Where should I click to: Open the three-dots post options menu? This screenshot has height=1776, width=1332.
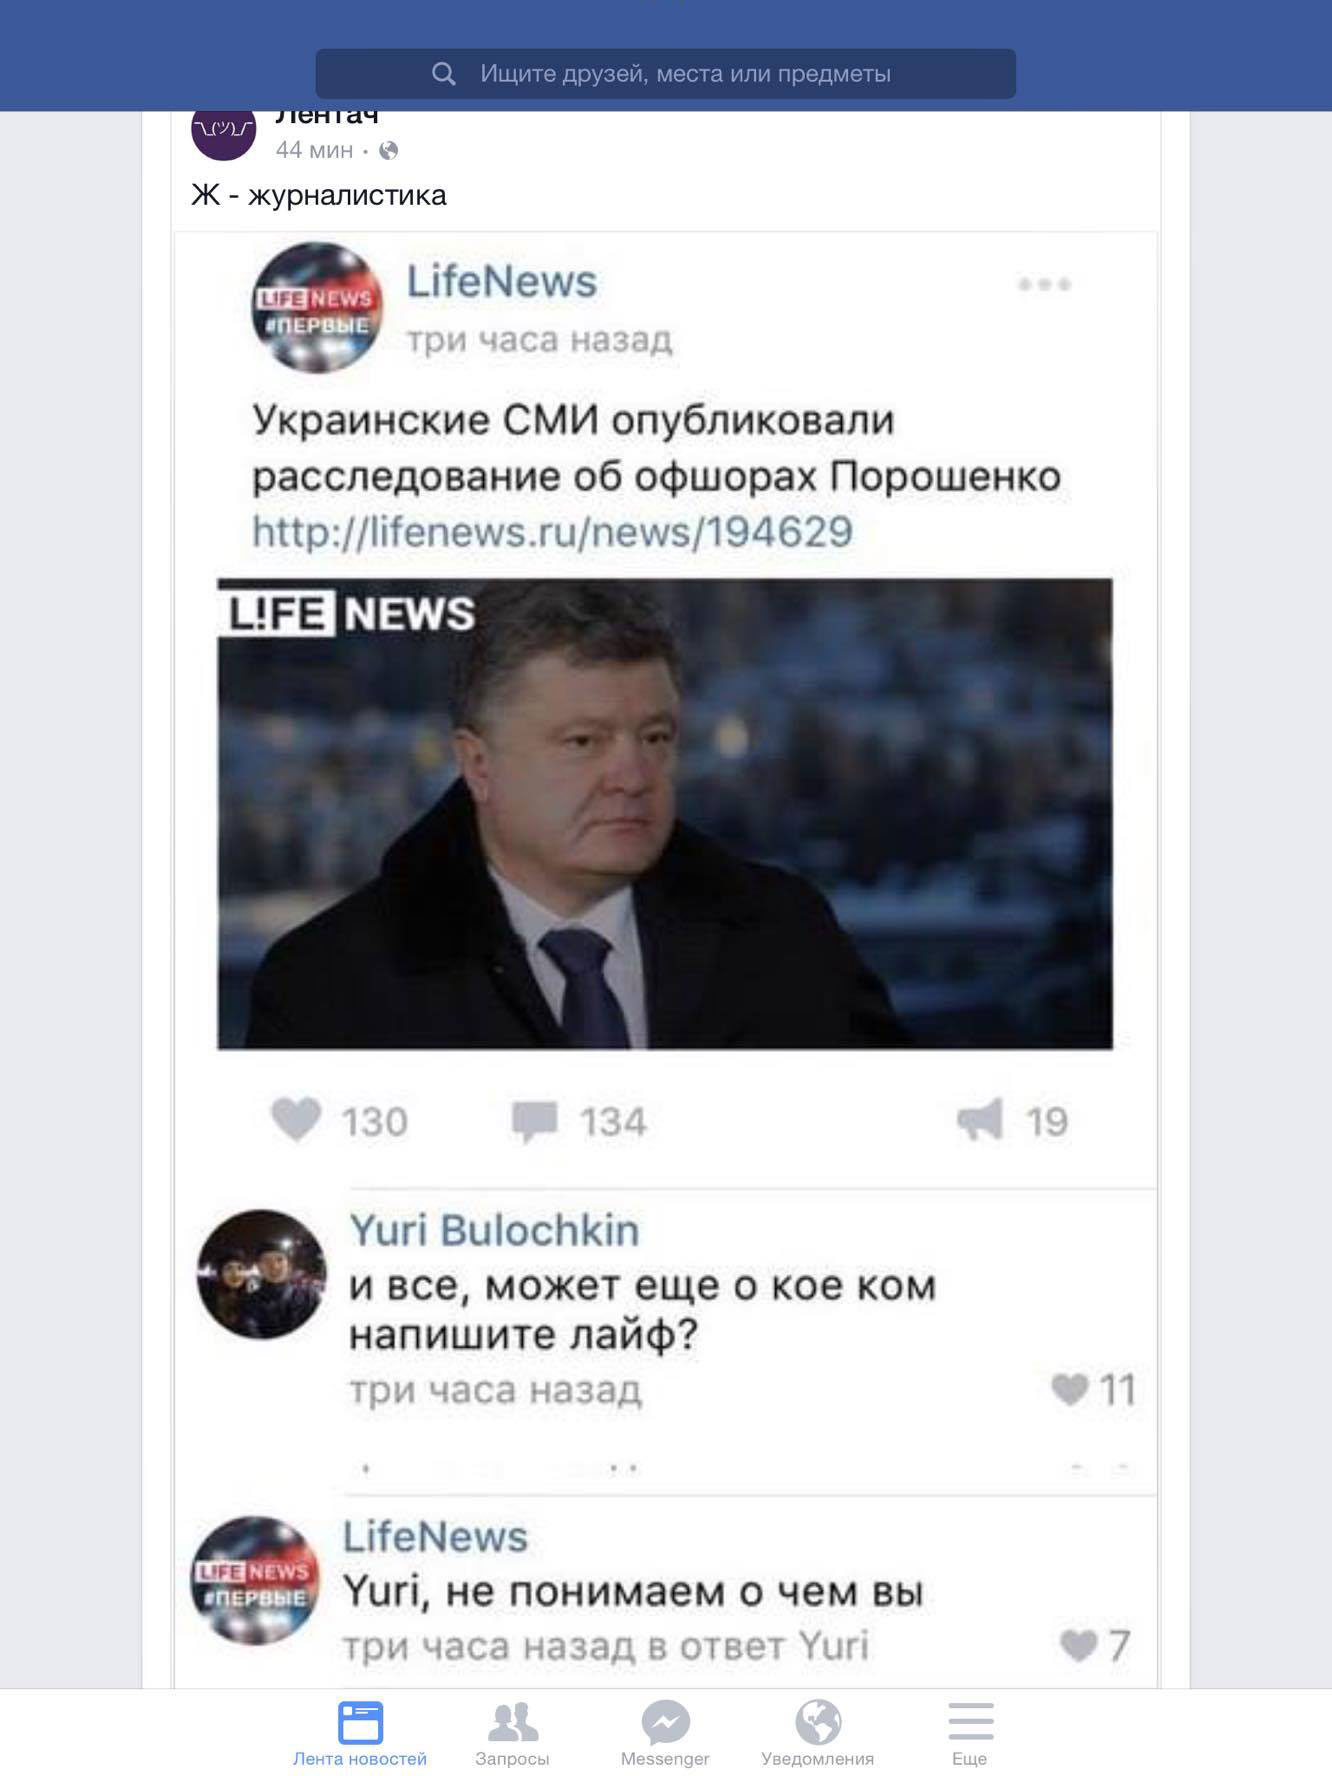(x=1044, y=284)
